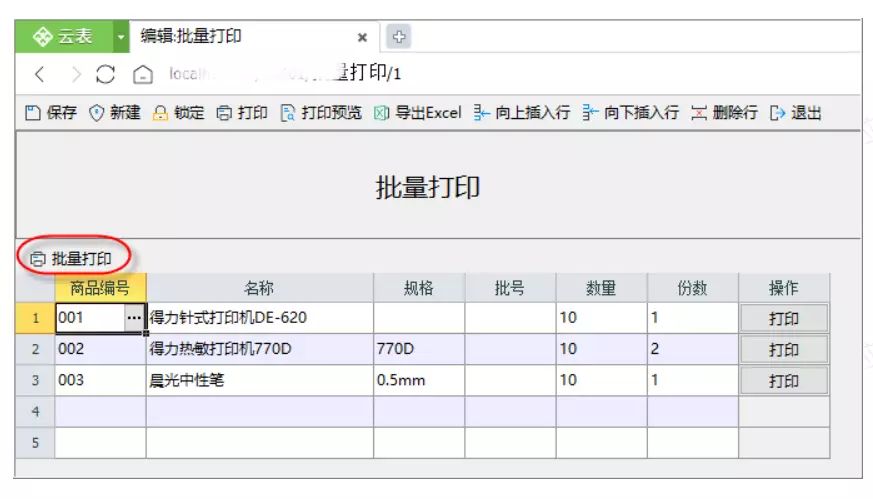The image size is (873, 499).
Task: Select cell 晨光中性笔
Action: 259,380
